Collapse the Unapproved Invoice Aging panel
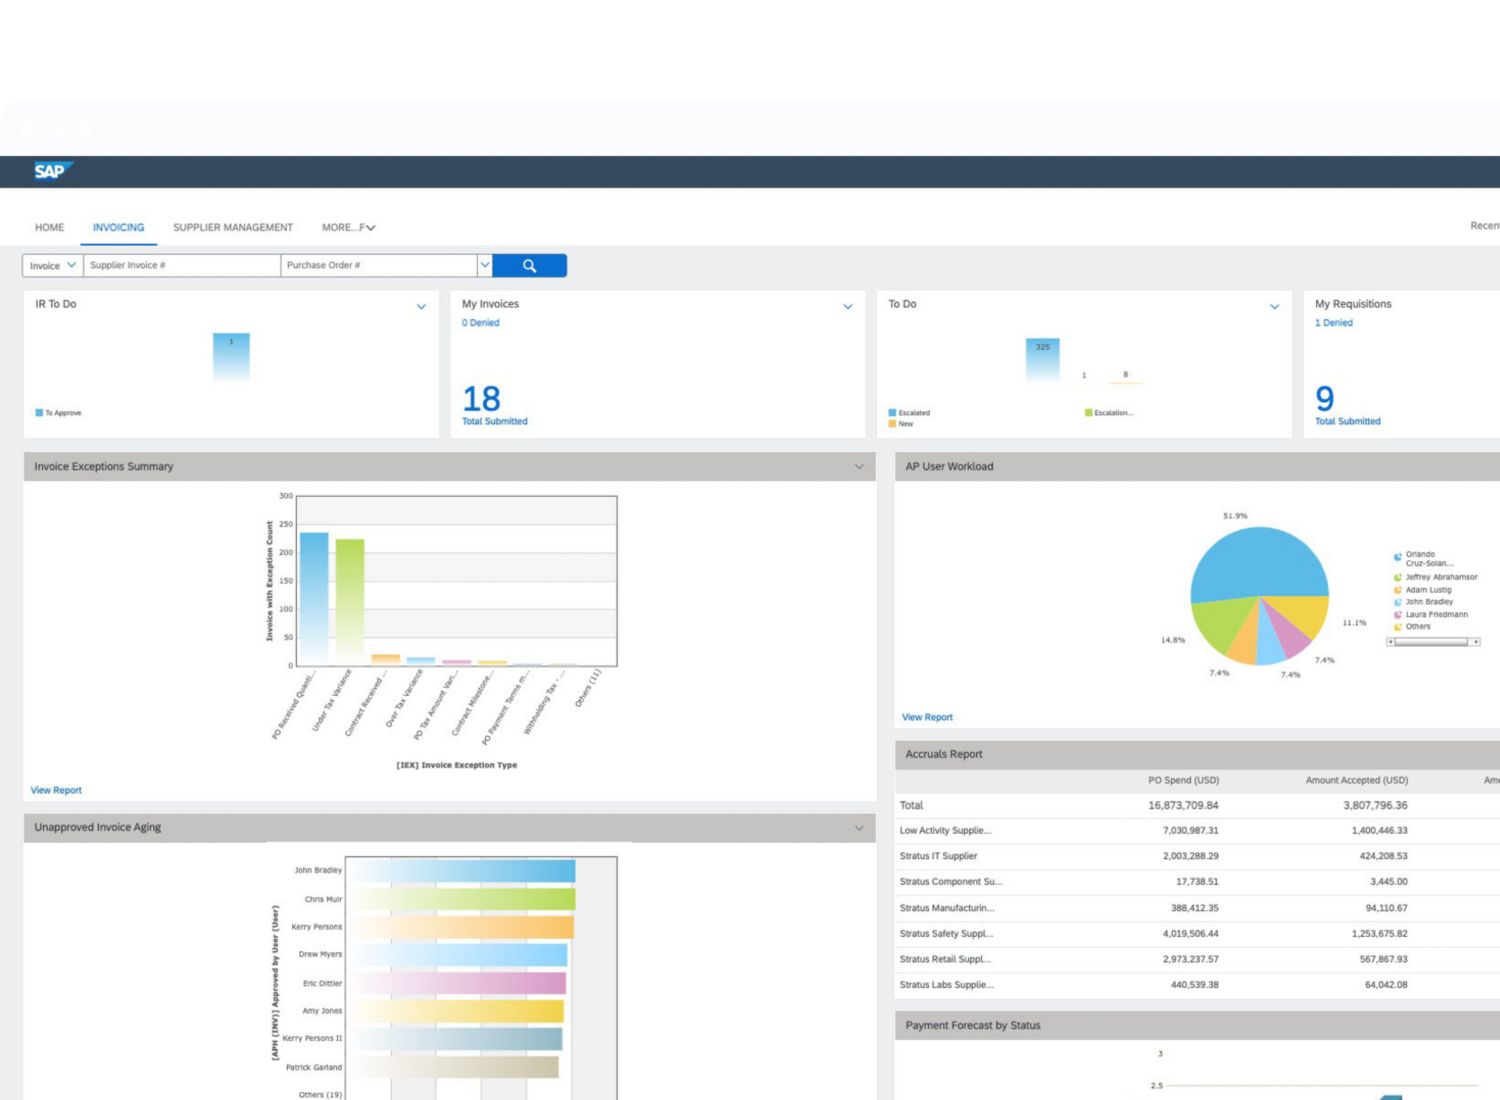Viewport: 1500px width, 1100px height. [x=859, y=828]
